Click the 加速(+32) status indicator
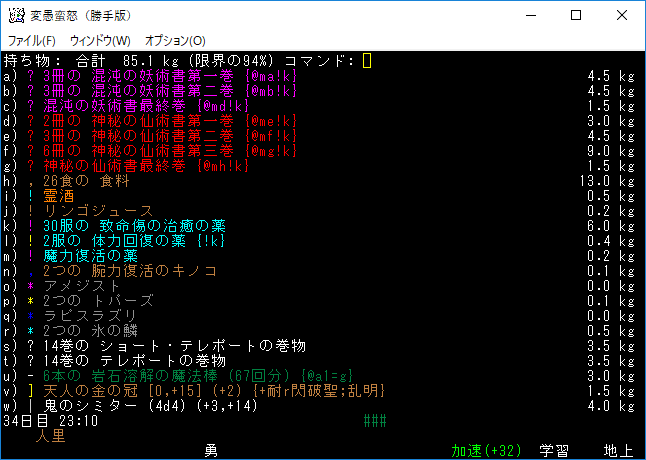 pyautogui.click(x=486, y=451)
